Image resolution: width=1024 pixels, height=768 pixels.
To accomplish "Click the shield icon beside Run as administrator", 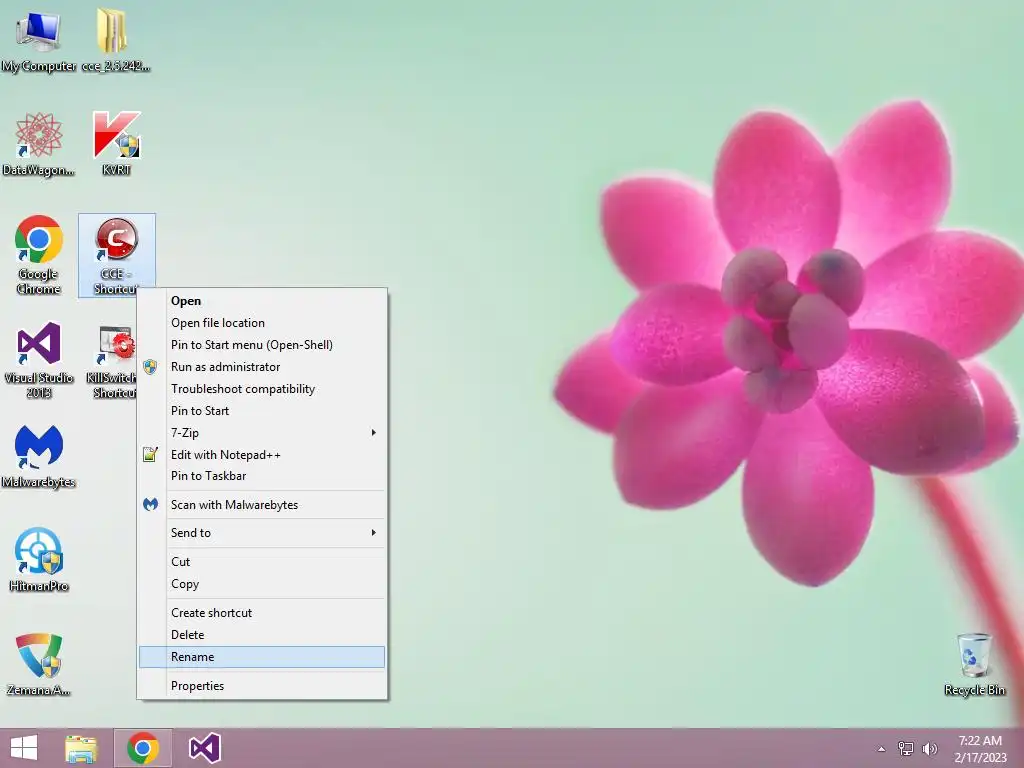I will [150, 367].
